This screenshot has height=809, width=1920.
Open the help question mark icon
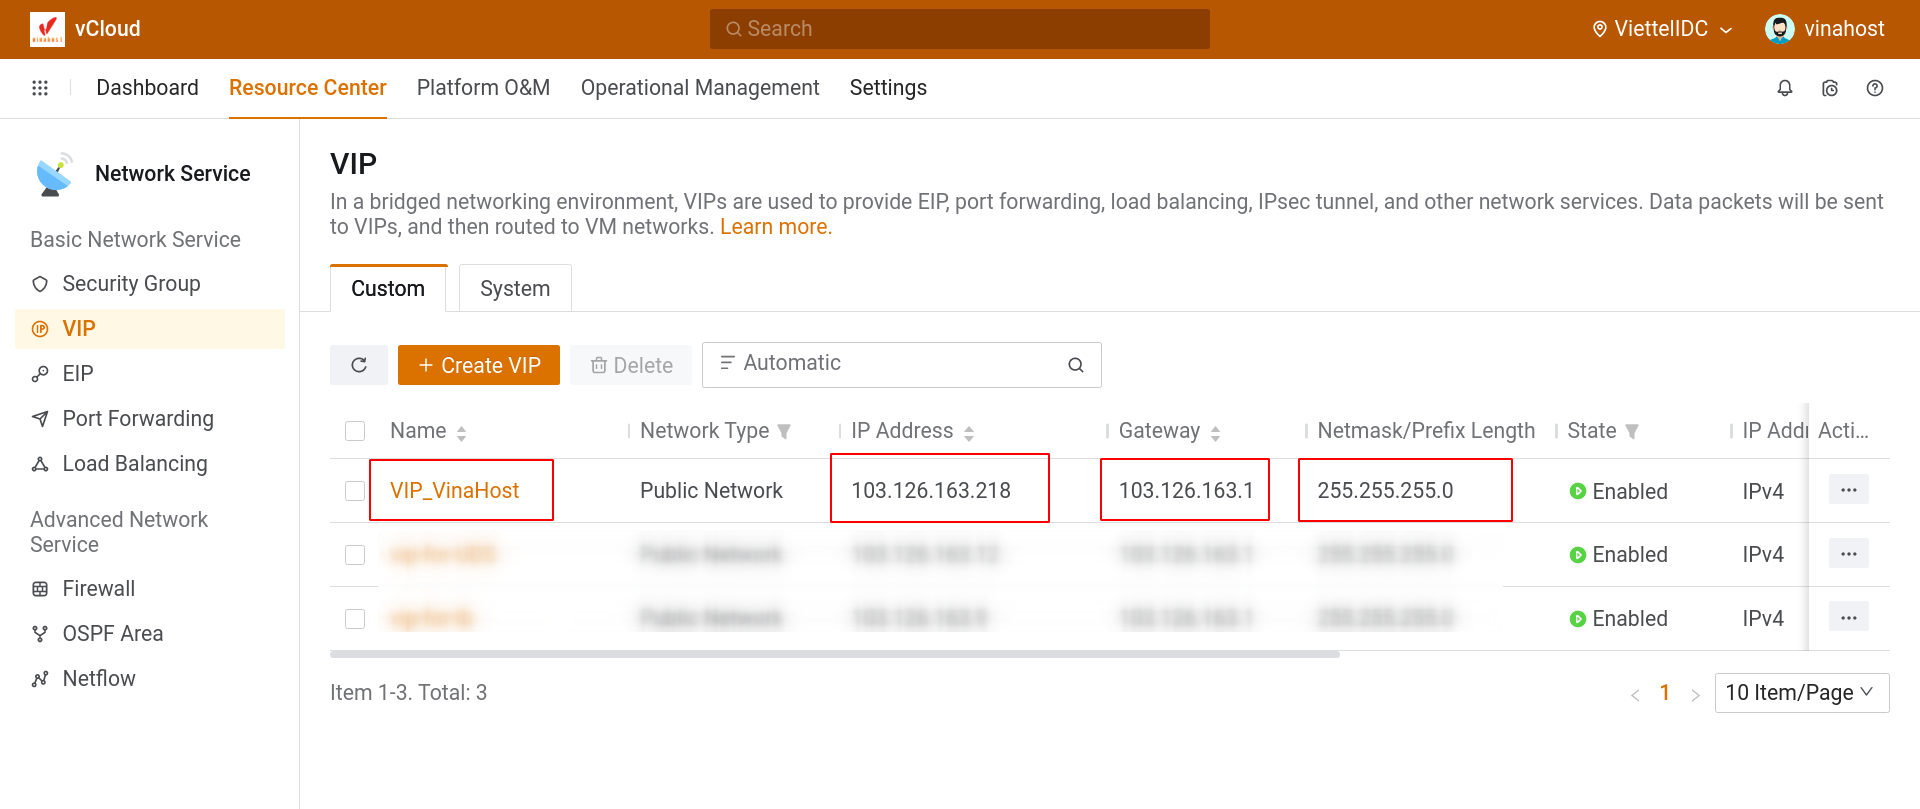[x=1874, y=88]
